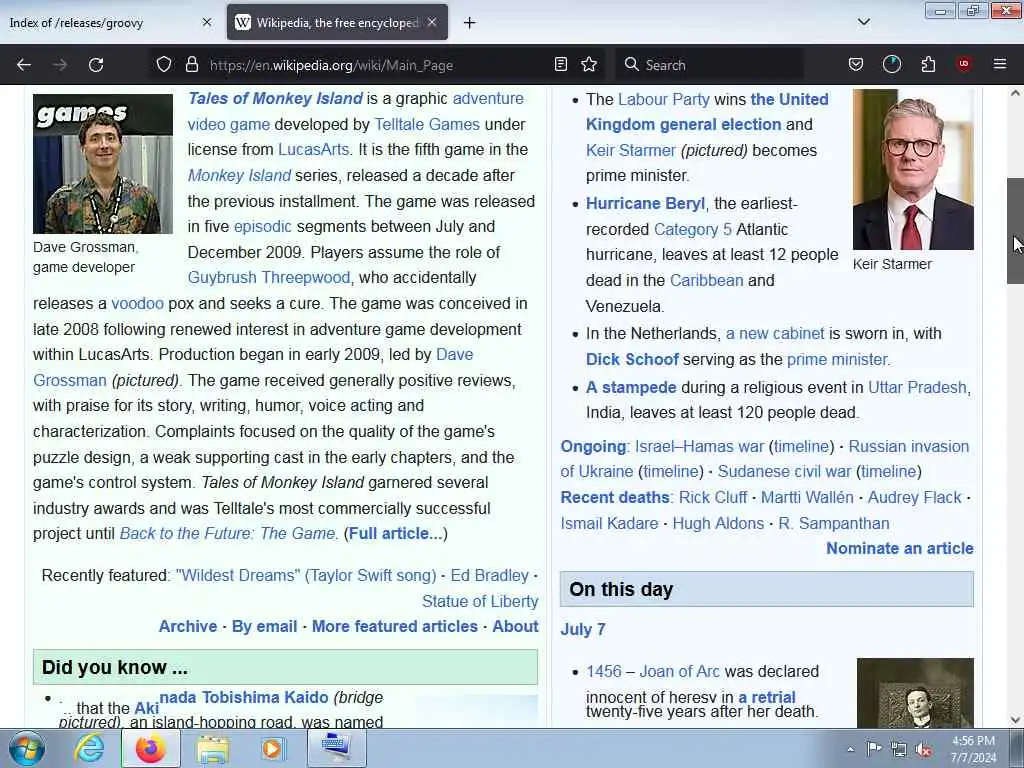Bookmark this page with the star icon
Viewport: 1024px width, 768px height.
click(589, 65)
